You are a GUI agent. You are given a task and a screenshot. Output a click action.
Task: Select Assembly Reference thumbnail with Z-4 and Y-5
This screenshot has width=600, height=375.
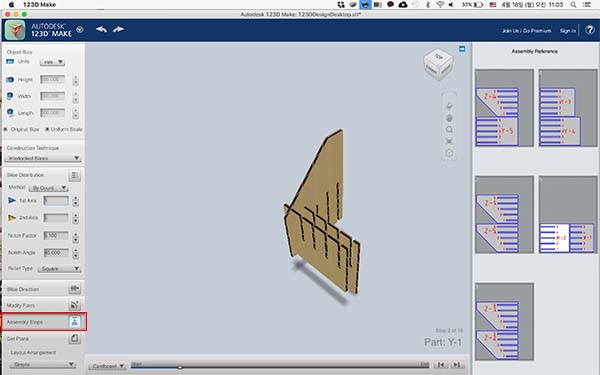tap(504, 108)
